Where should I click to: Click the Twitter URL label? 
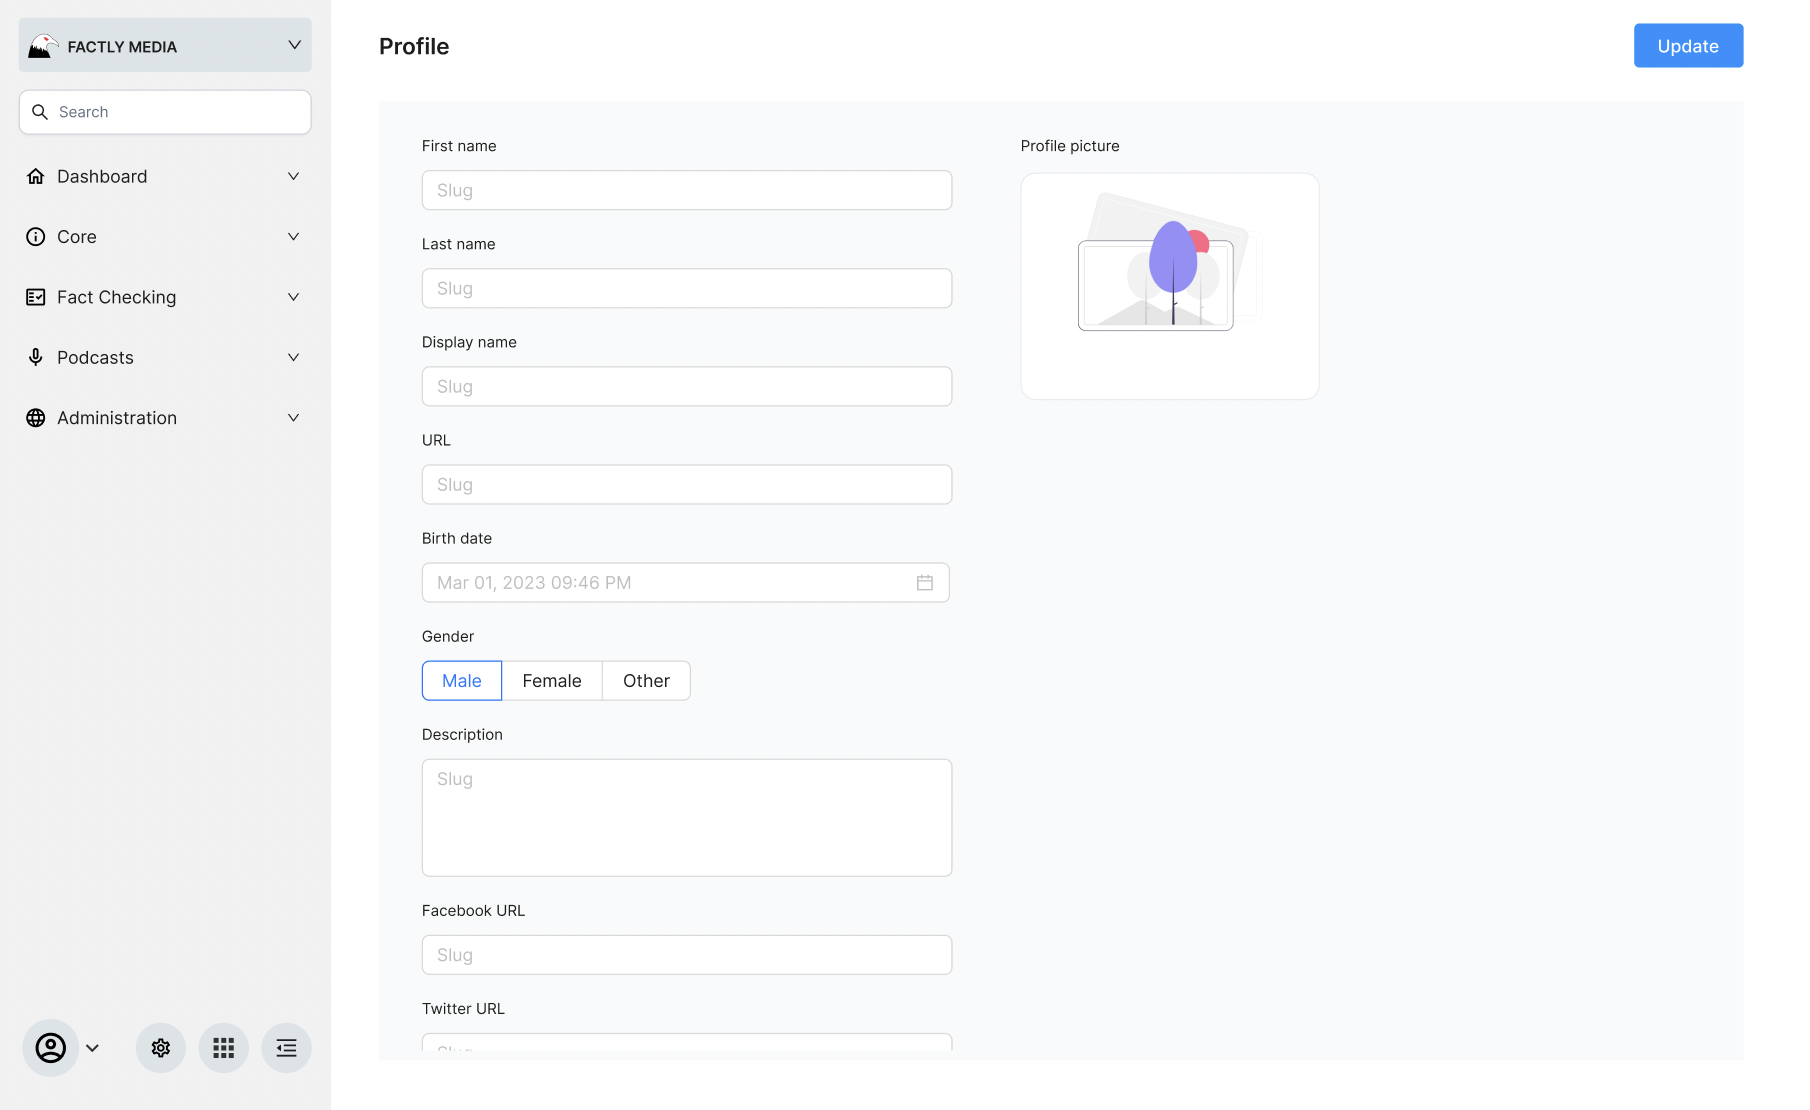coord(463,1009)
